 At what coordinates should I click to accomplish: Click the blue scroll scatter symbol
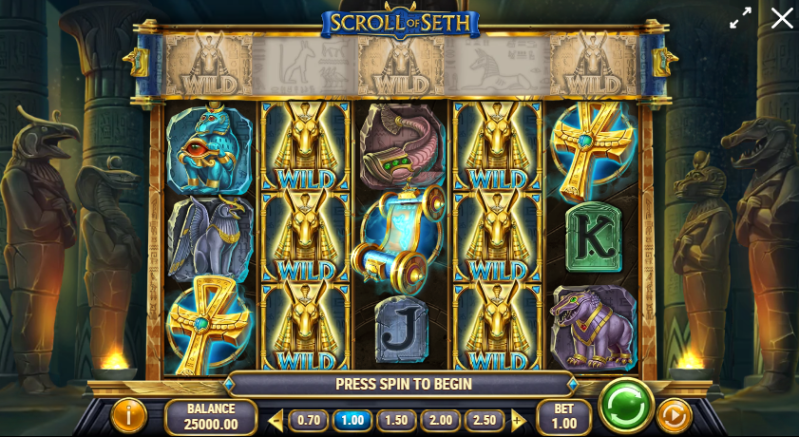point(398,238)
